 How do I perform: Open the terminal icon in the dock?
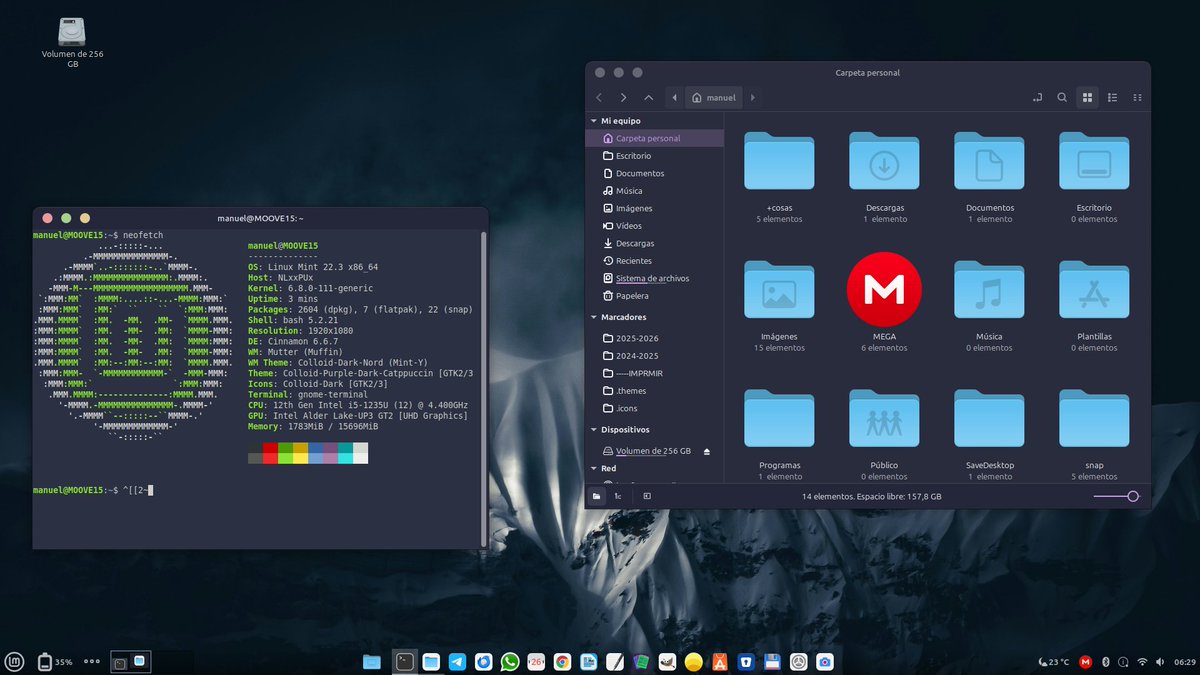(x=404, y=661)
